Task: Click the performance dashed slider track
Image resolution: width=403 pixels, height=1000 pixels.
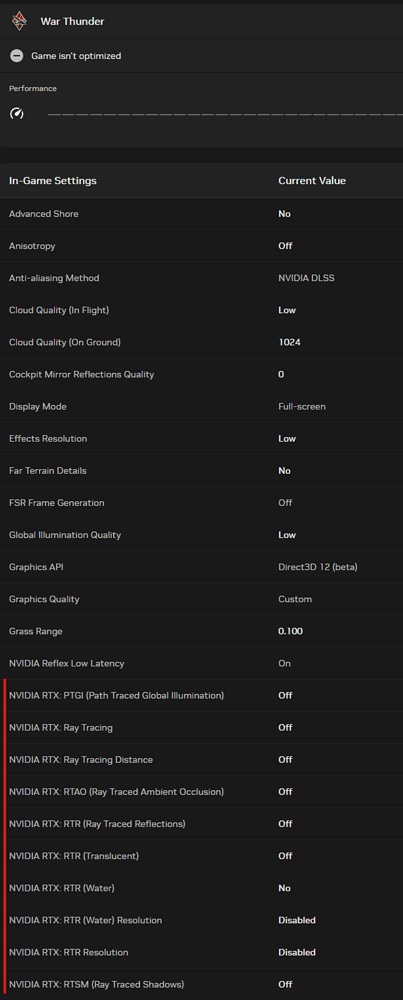Action: [x=225, y=114]
